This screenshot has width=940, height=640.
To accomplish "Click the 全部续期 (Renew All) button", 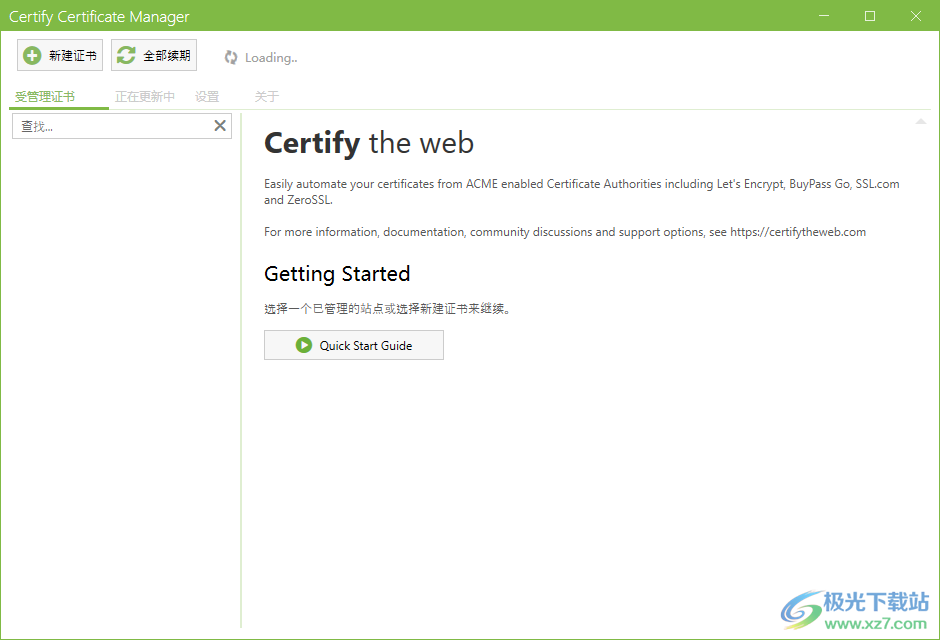I will pyautogui.click(x=154, y=55).
